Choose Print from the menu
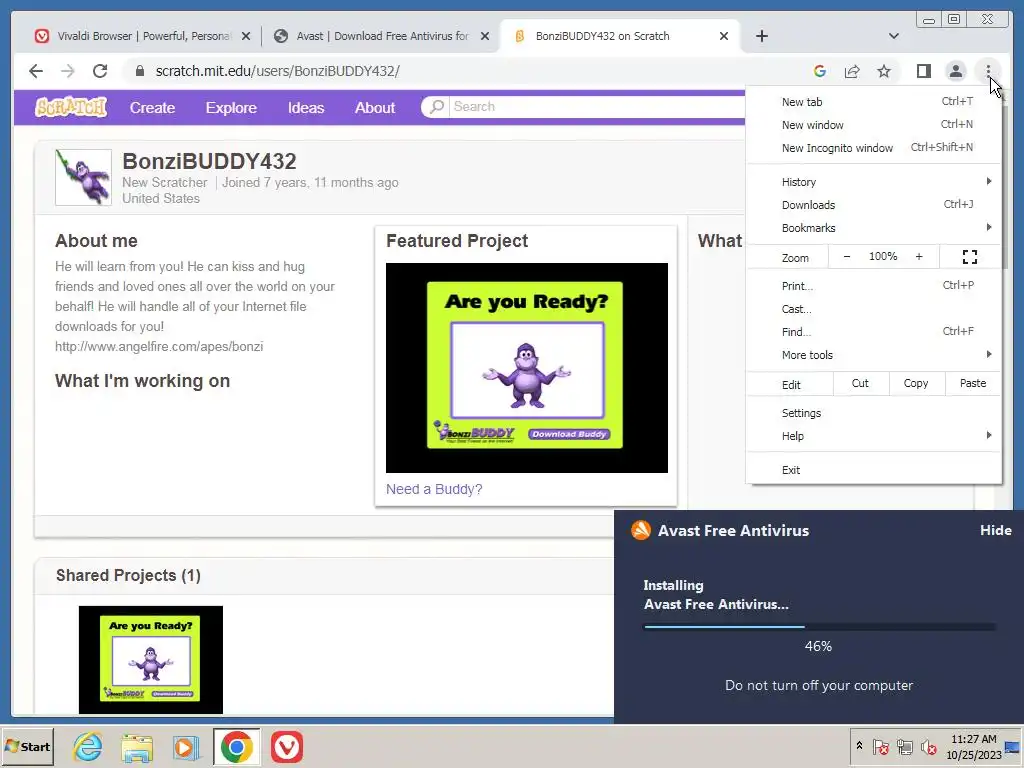This screenshot has height=768, width=1024. tap(874, 285)
